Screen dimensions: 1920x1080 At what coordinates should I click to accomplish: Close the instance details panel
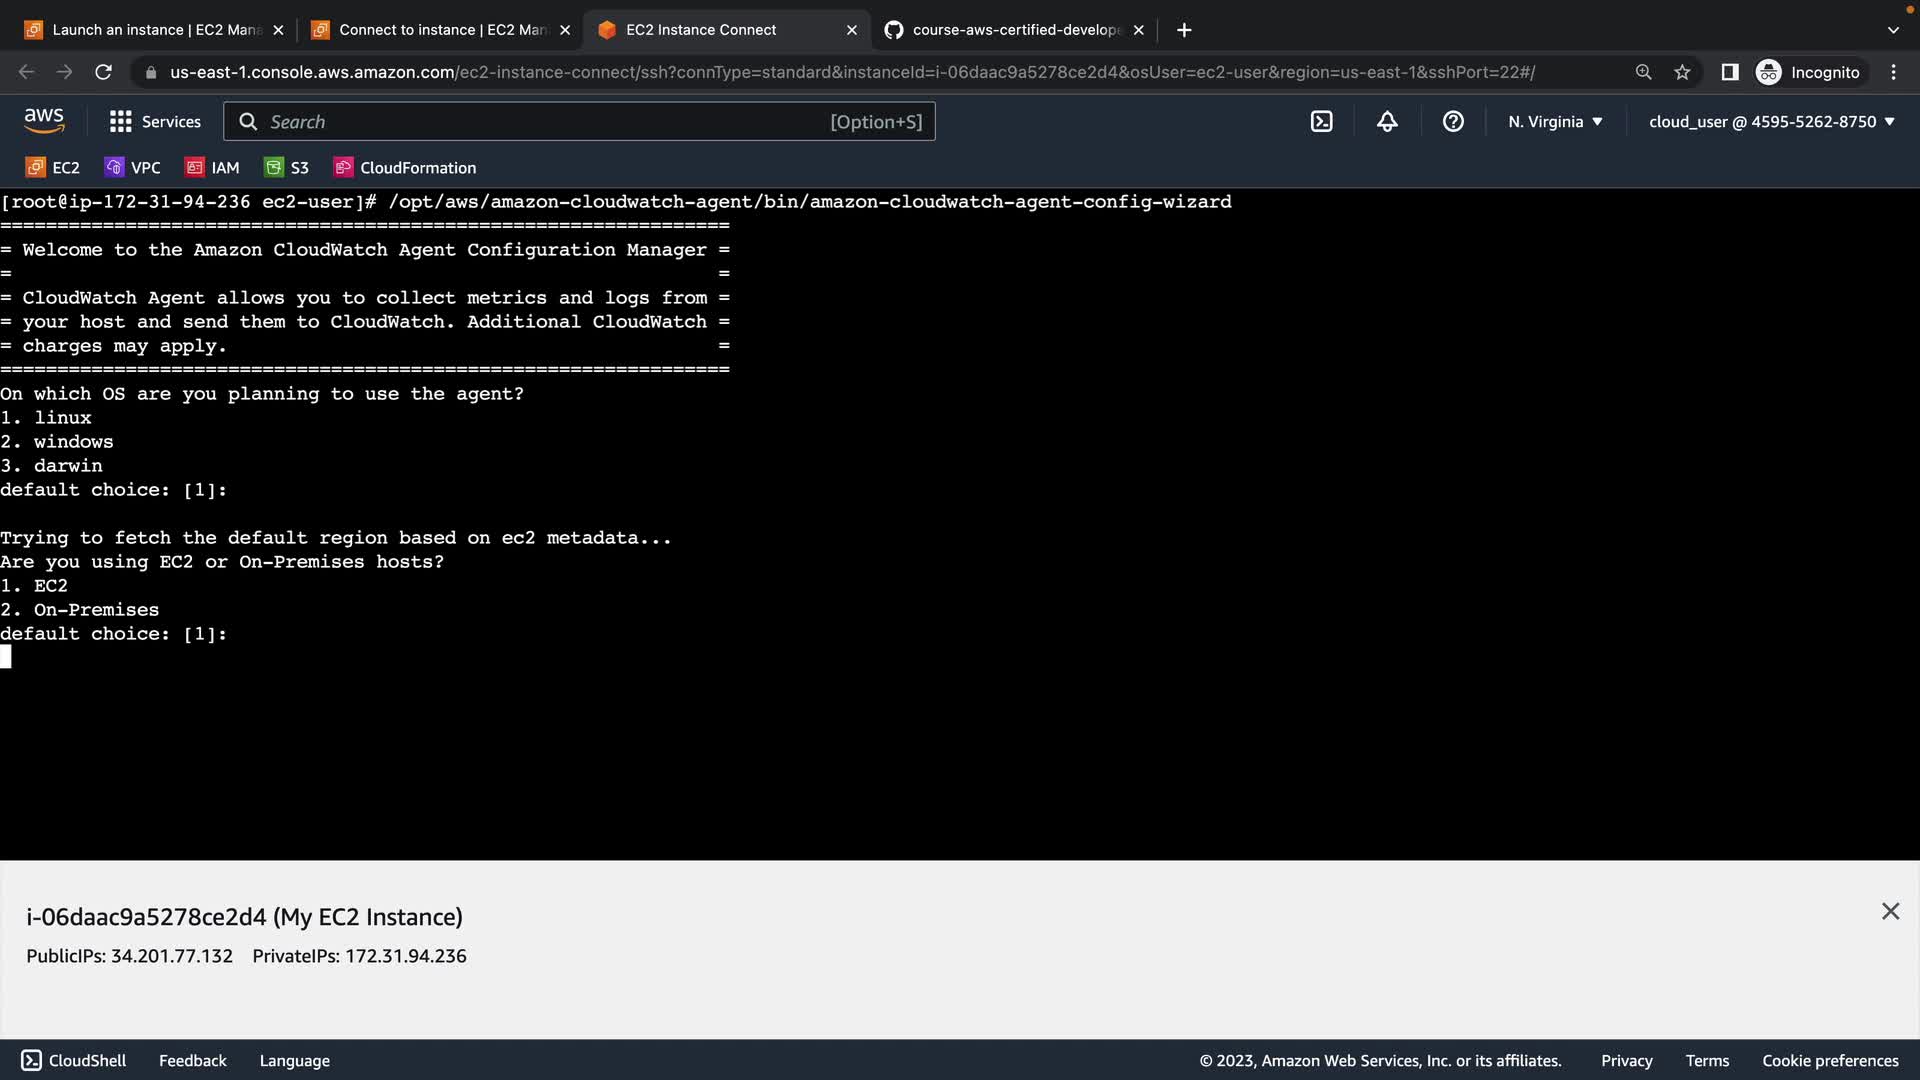point(1890,911)
